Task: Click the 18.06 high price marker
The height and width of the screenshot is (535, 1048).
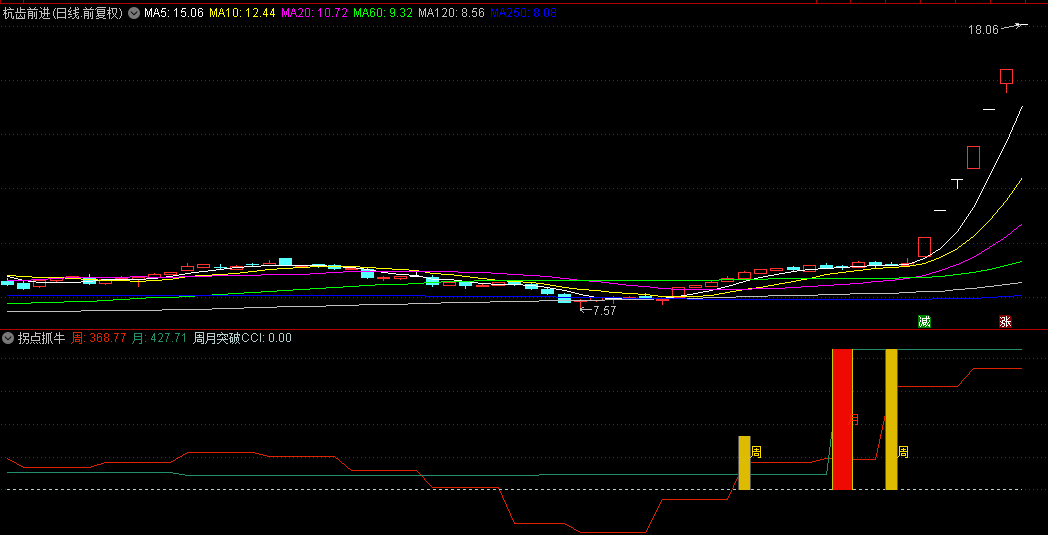Action: click(x=983, y=30)
